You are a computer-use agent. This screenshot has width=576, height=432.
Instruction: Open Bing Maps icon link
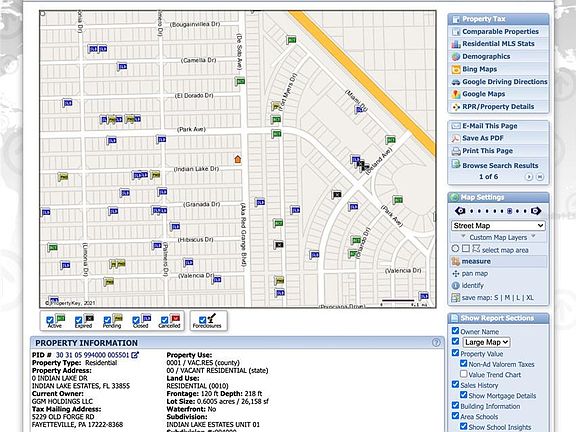click(456, 69)
